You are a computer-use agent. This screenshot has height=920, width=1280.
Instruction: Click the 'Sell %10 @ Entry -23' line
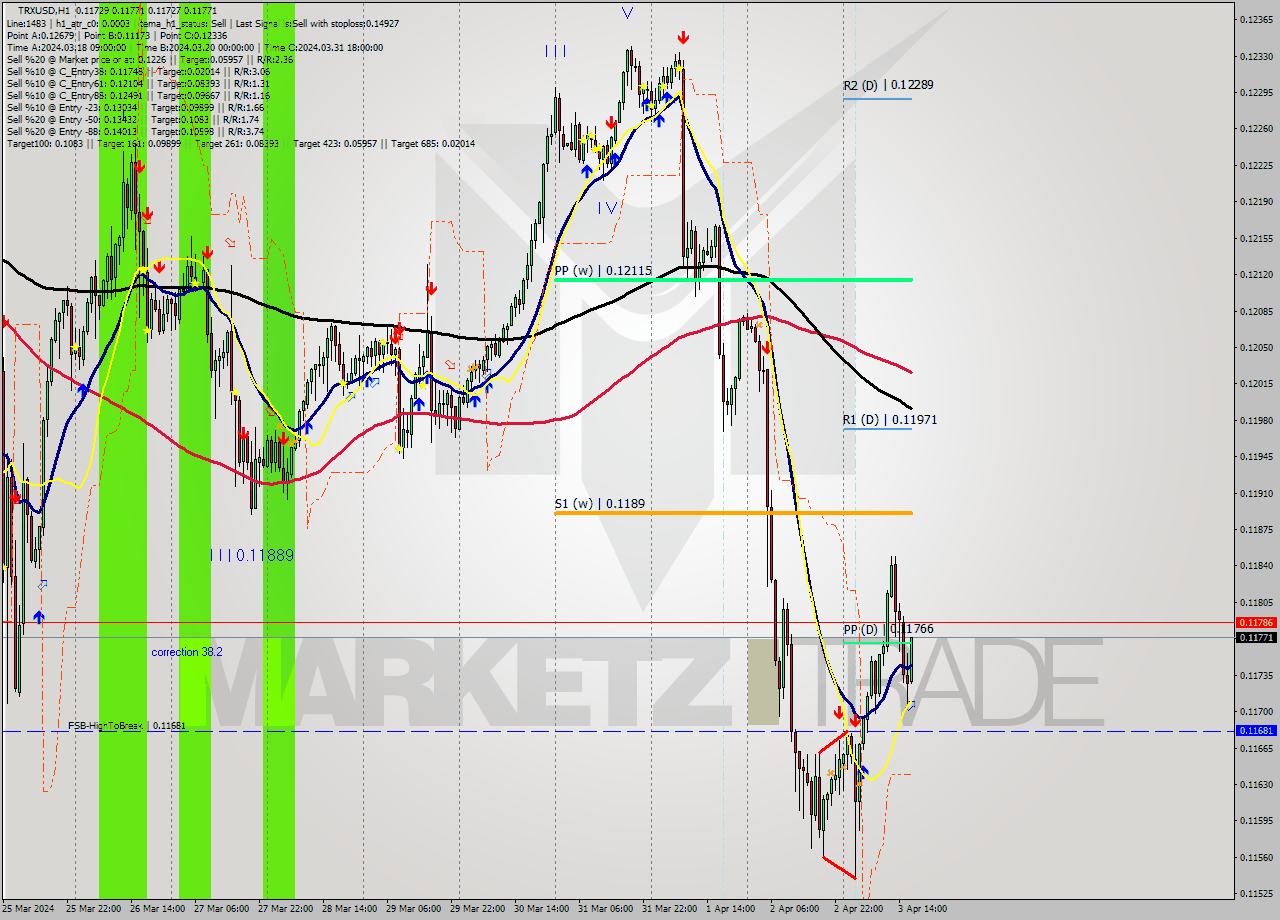(135, 107)
